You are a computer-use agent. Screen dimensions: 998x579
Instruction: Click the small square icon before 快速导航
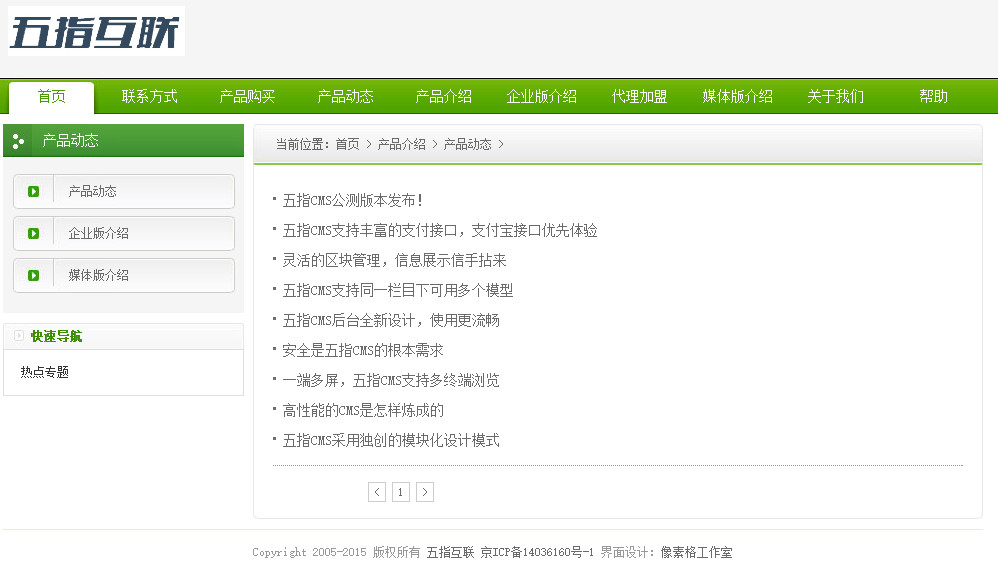[17, 335]
